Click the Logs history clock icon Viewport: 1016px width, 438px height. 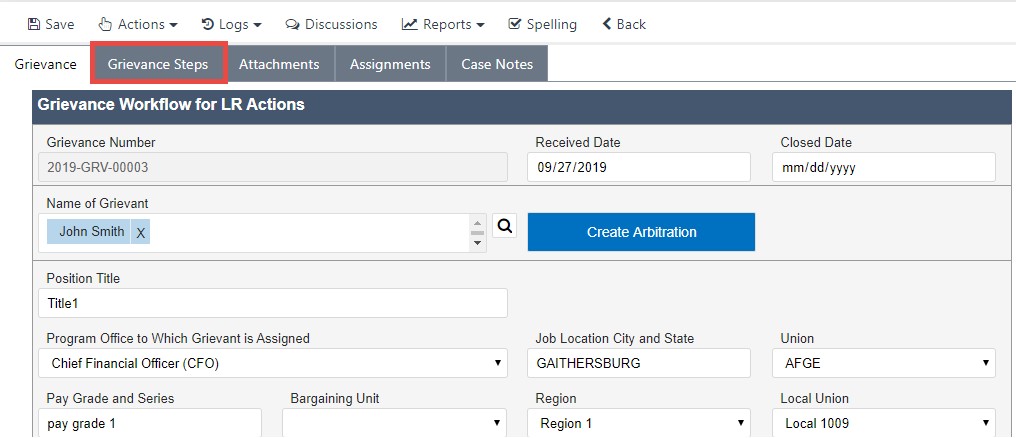pyautogui.click(x=208, y=25)
